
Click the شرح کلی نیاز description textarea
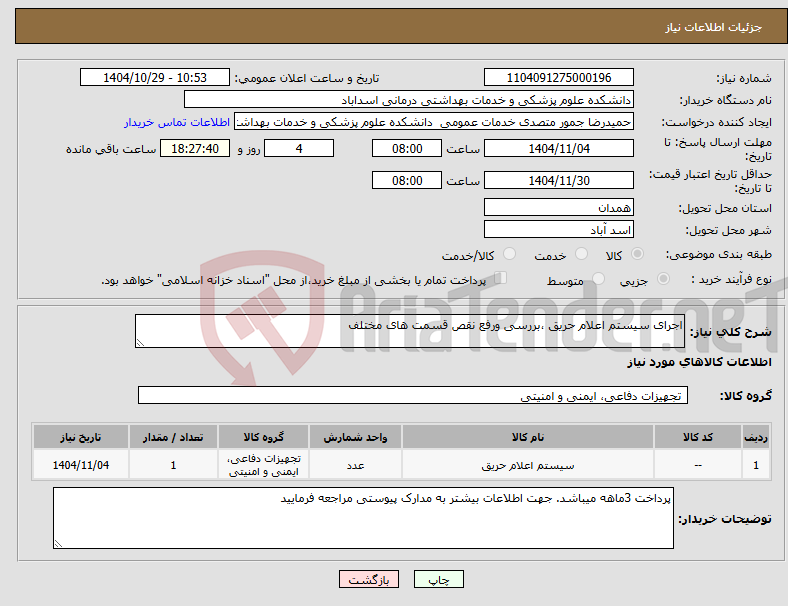[410, 331]
